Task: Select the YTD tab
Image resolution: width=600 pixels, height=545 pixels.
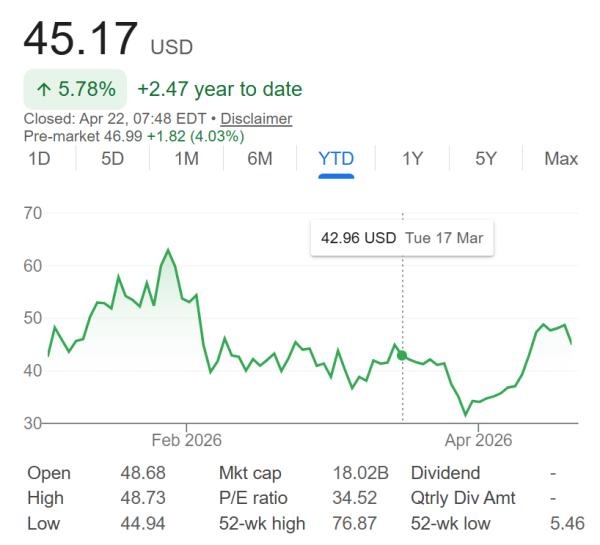Action: 336,158
